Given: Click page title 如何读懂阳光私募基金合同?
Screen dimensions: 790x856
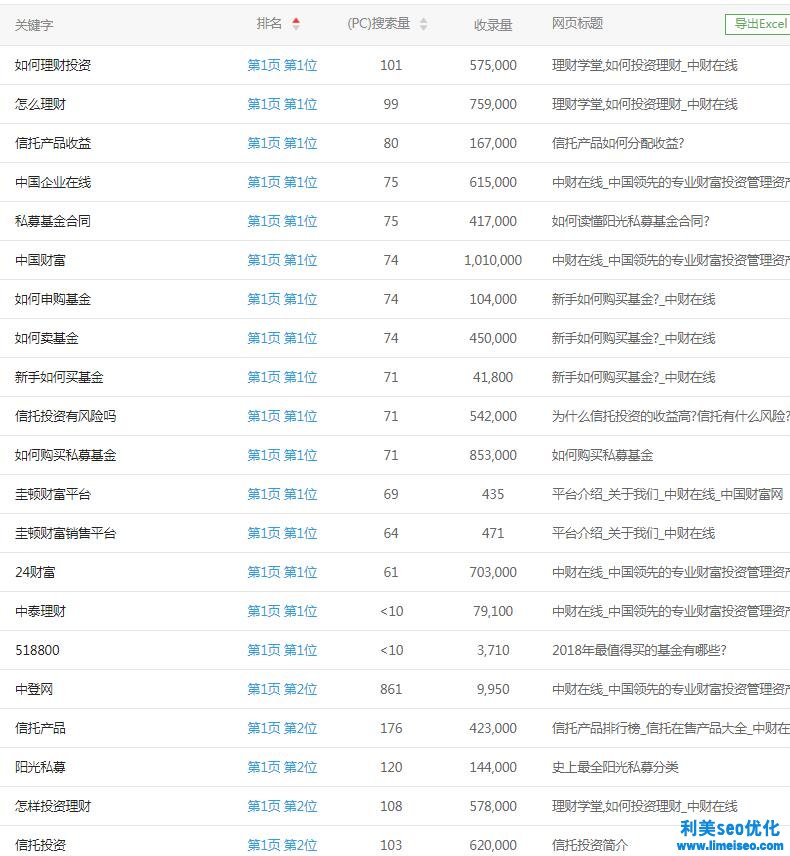Looking at the screenshot, I should pyautogui.click(x=631, y=221).
